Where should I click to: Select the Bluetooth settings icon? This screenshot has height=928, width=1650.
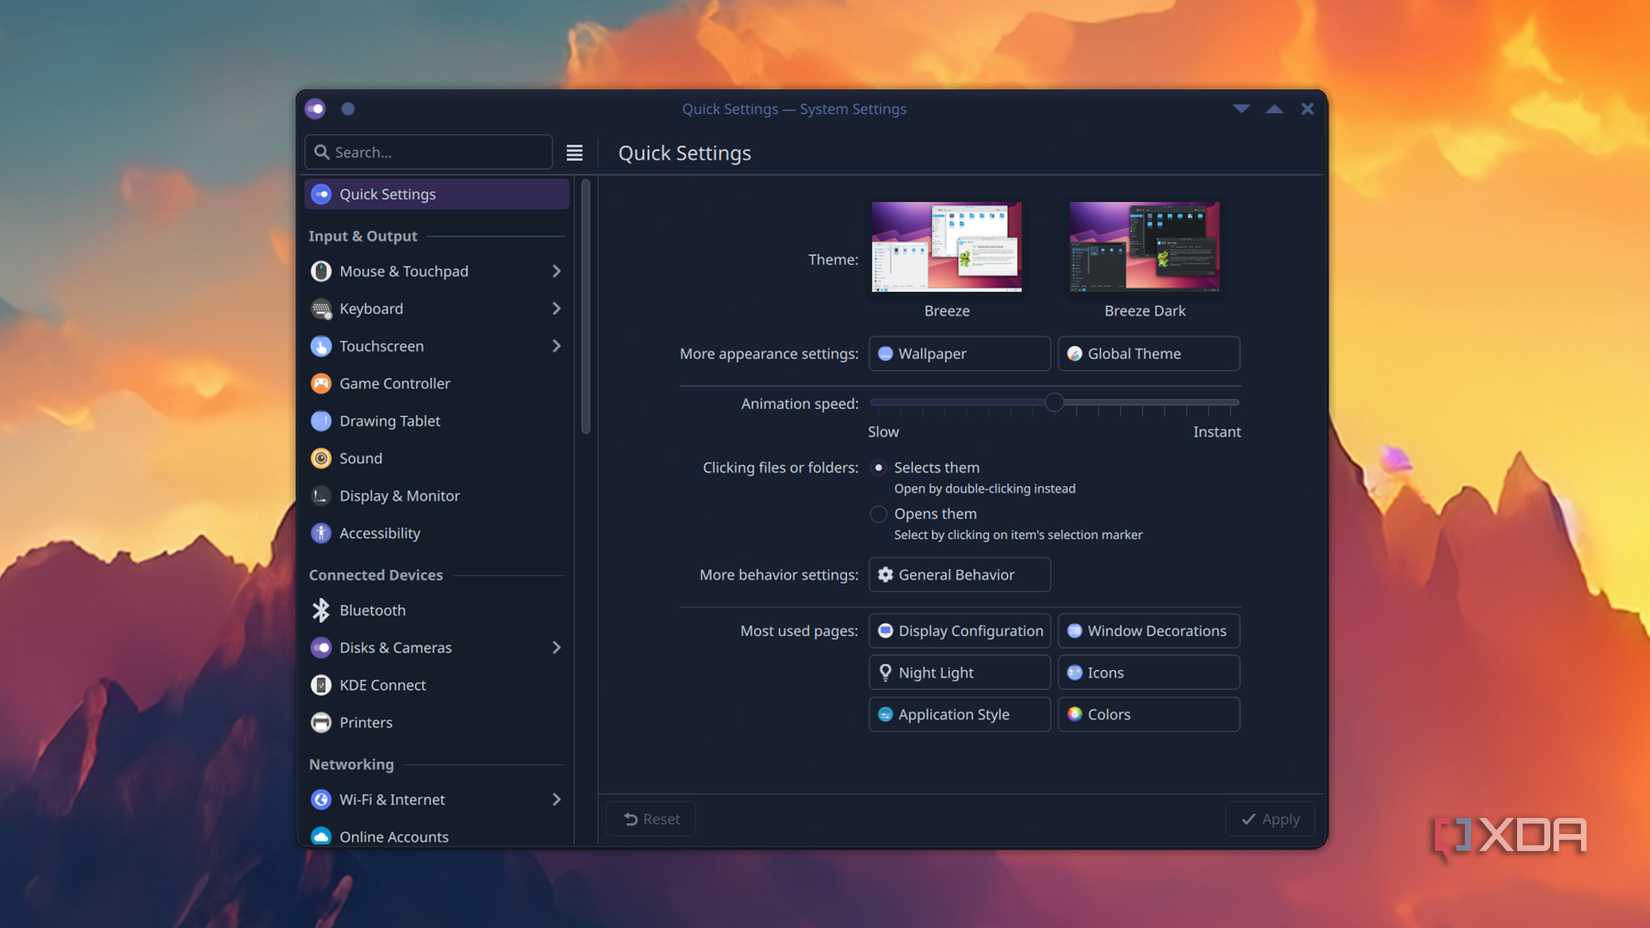click(x=321, y=610)
